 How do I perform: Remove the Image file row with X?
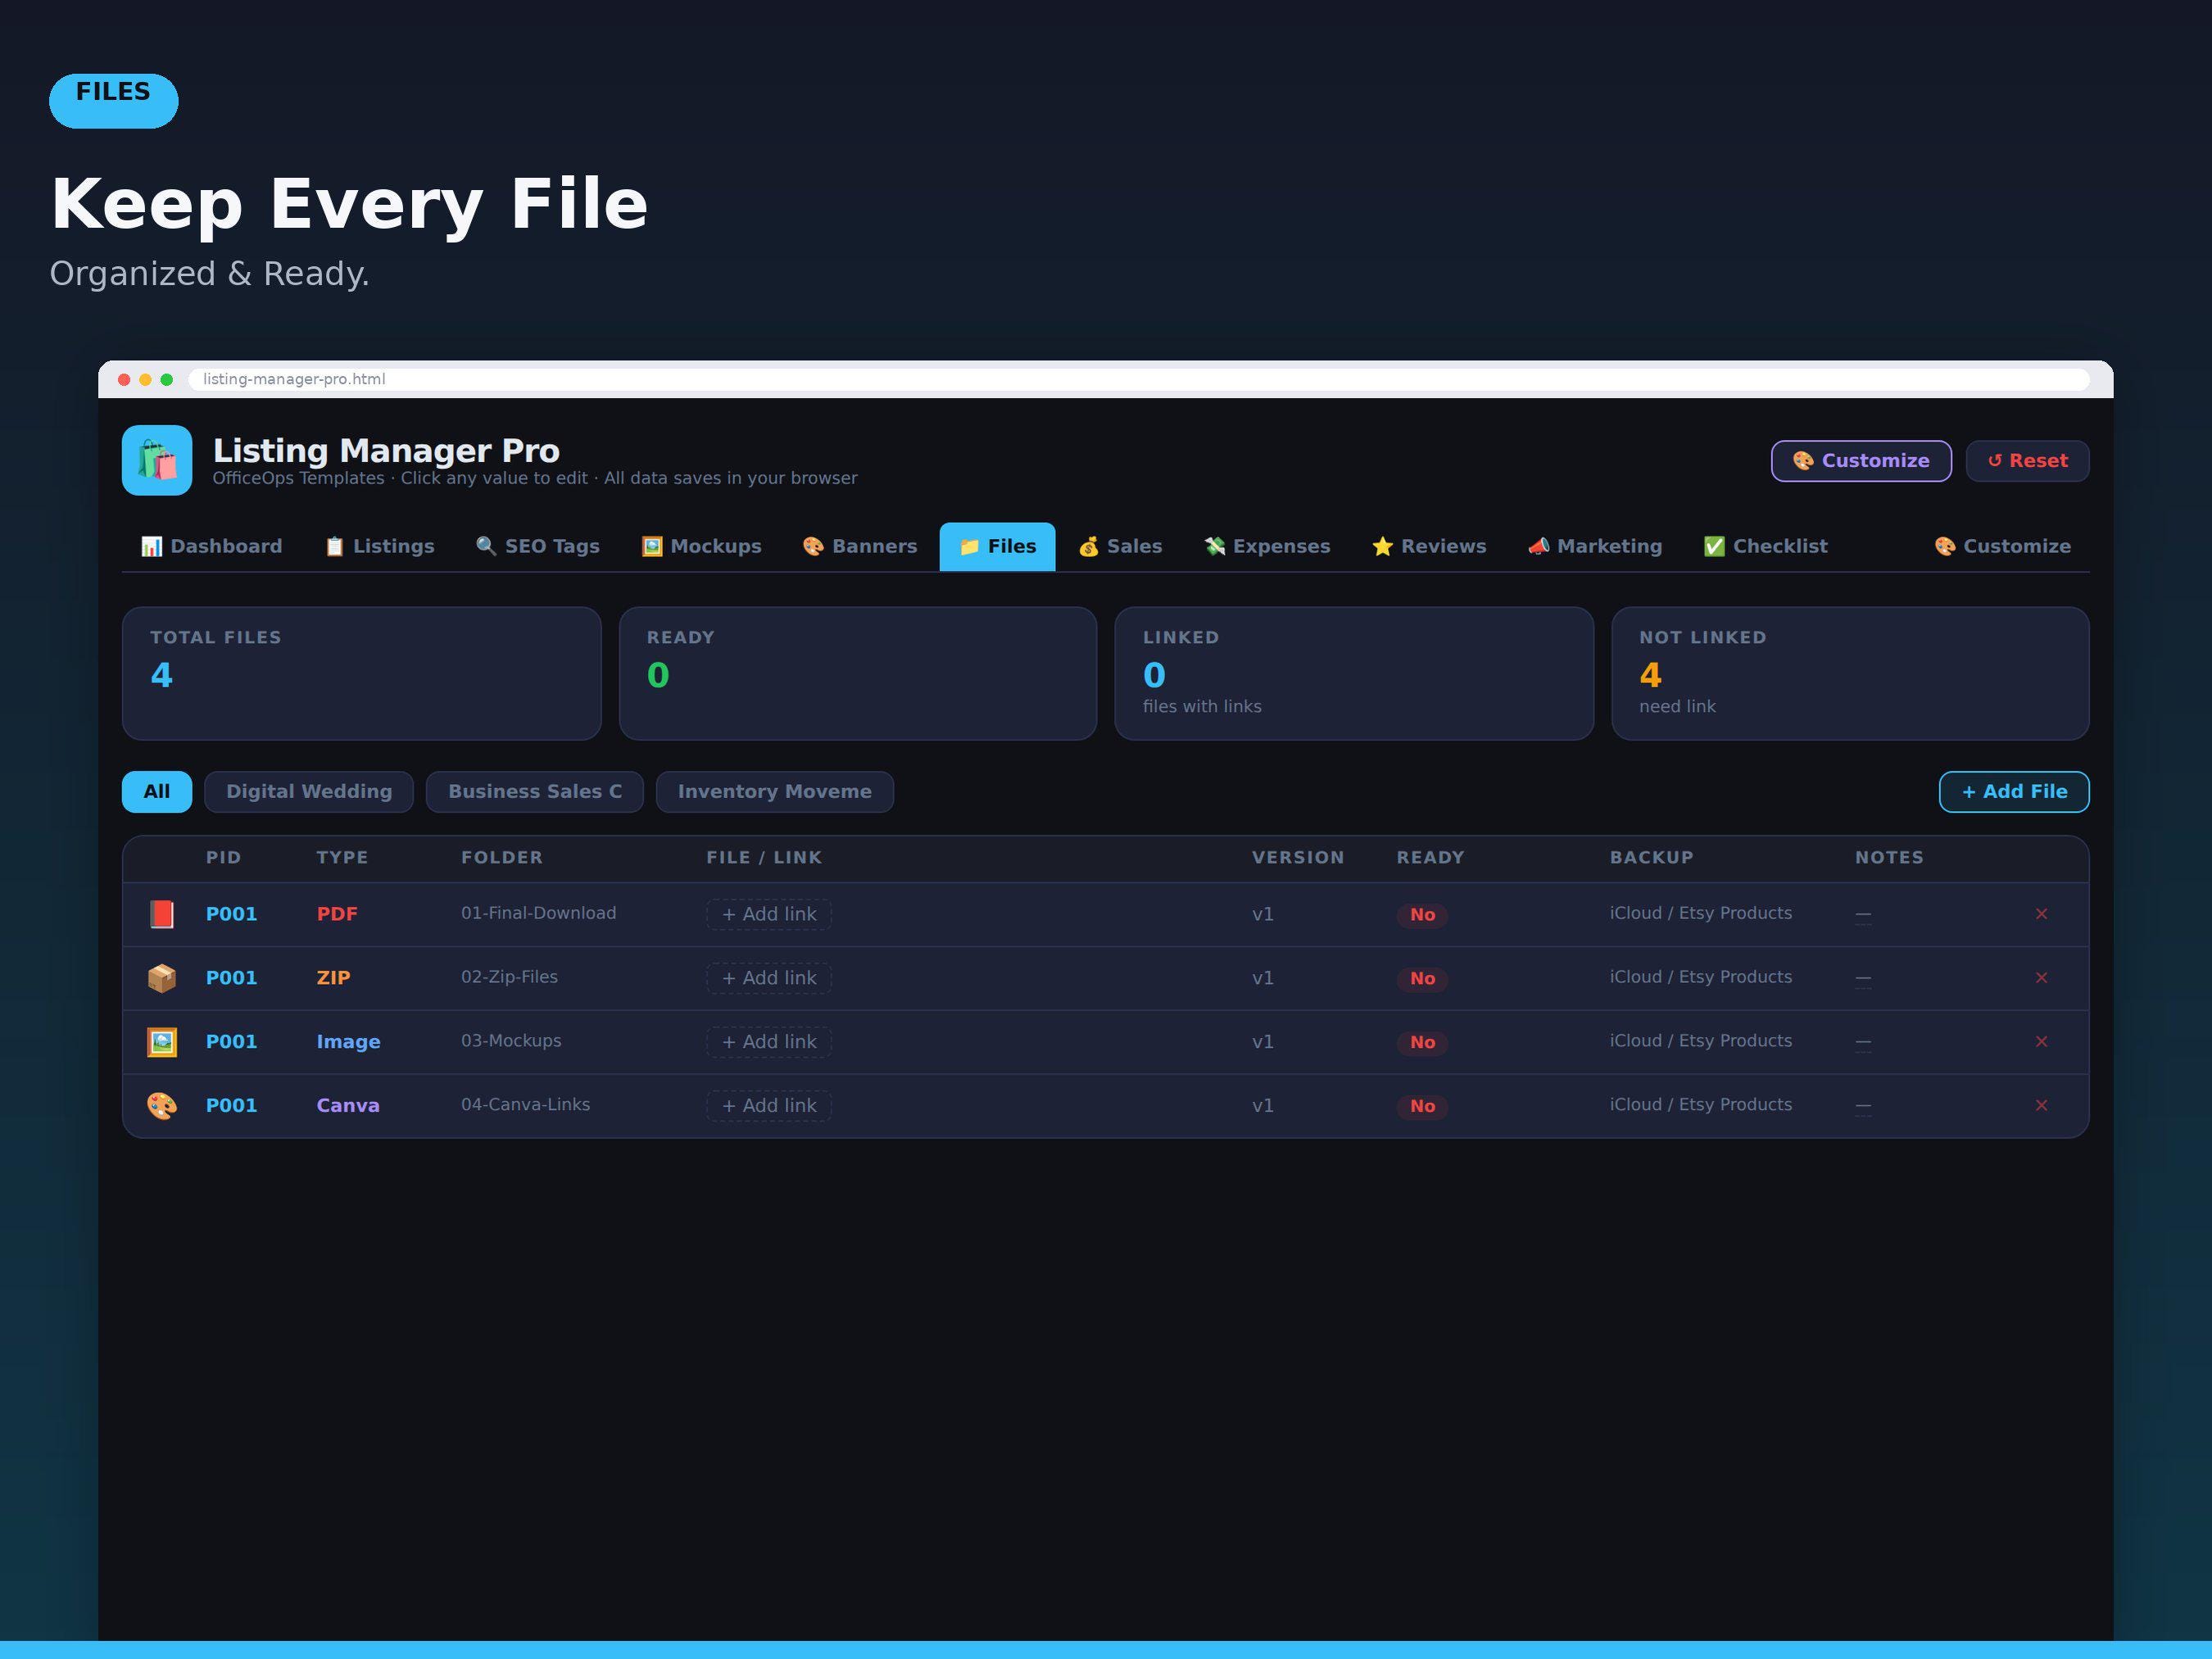pos(2041,1042)
